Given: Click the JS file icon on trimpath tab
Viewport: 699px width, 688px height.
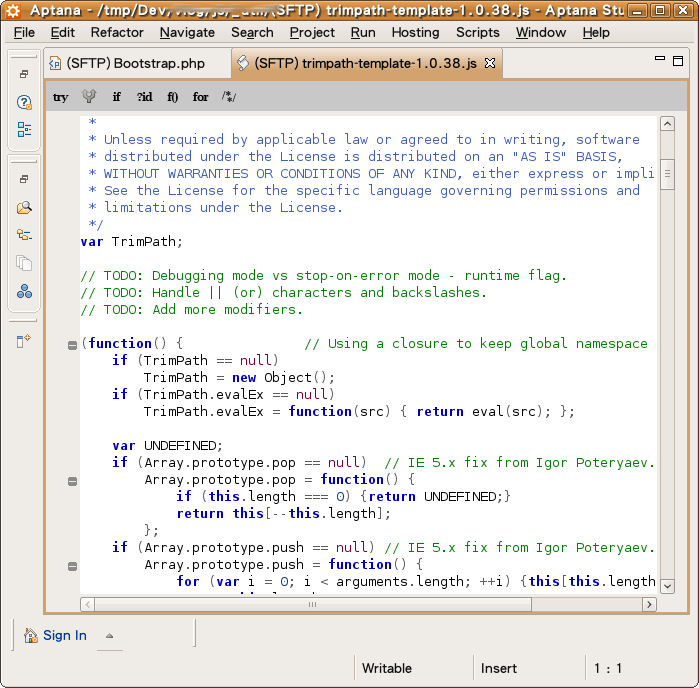Looking at the screenshot, I should click(243, 63).
